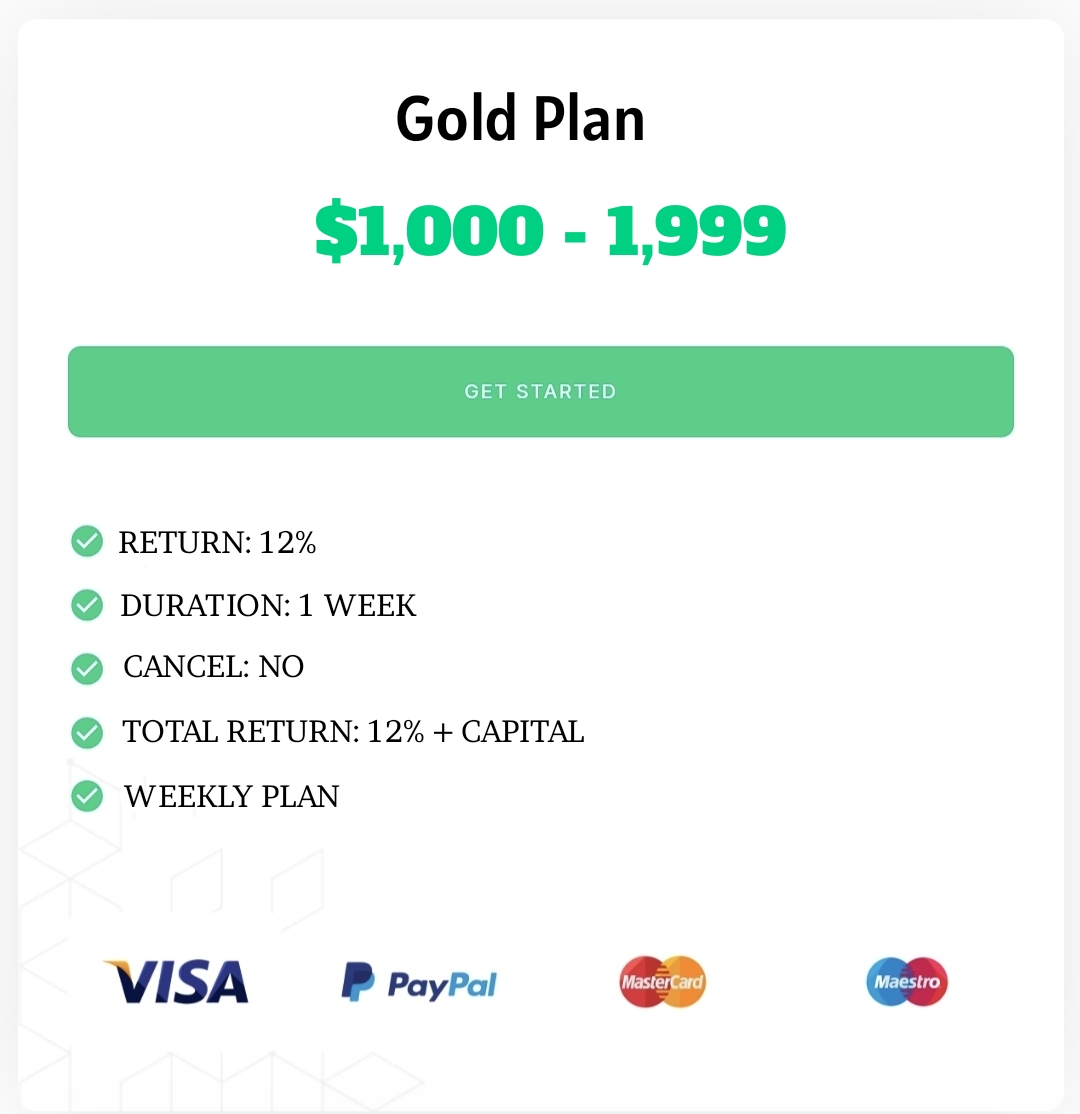Click the 1,999 maximum price amount
This screenshot has width=1080, height=1114.
(696, 231)
